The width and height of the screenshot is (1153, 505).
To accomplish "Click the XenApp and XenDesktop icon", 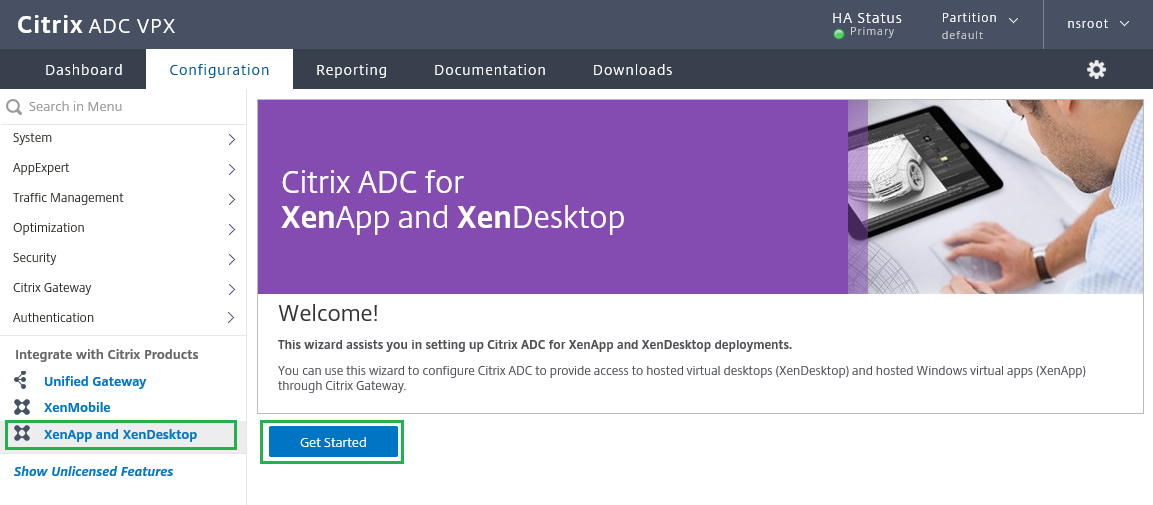I will click(x=22, y=435).
